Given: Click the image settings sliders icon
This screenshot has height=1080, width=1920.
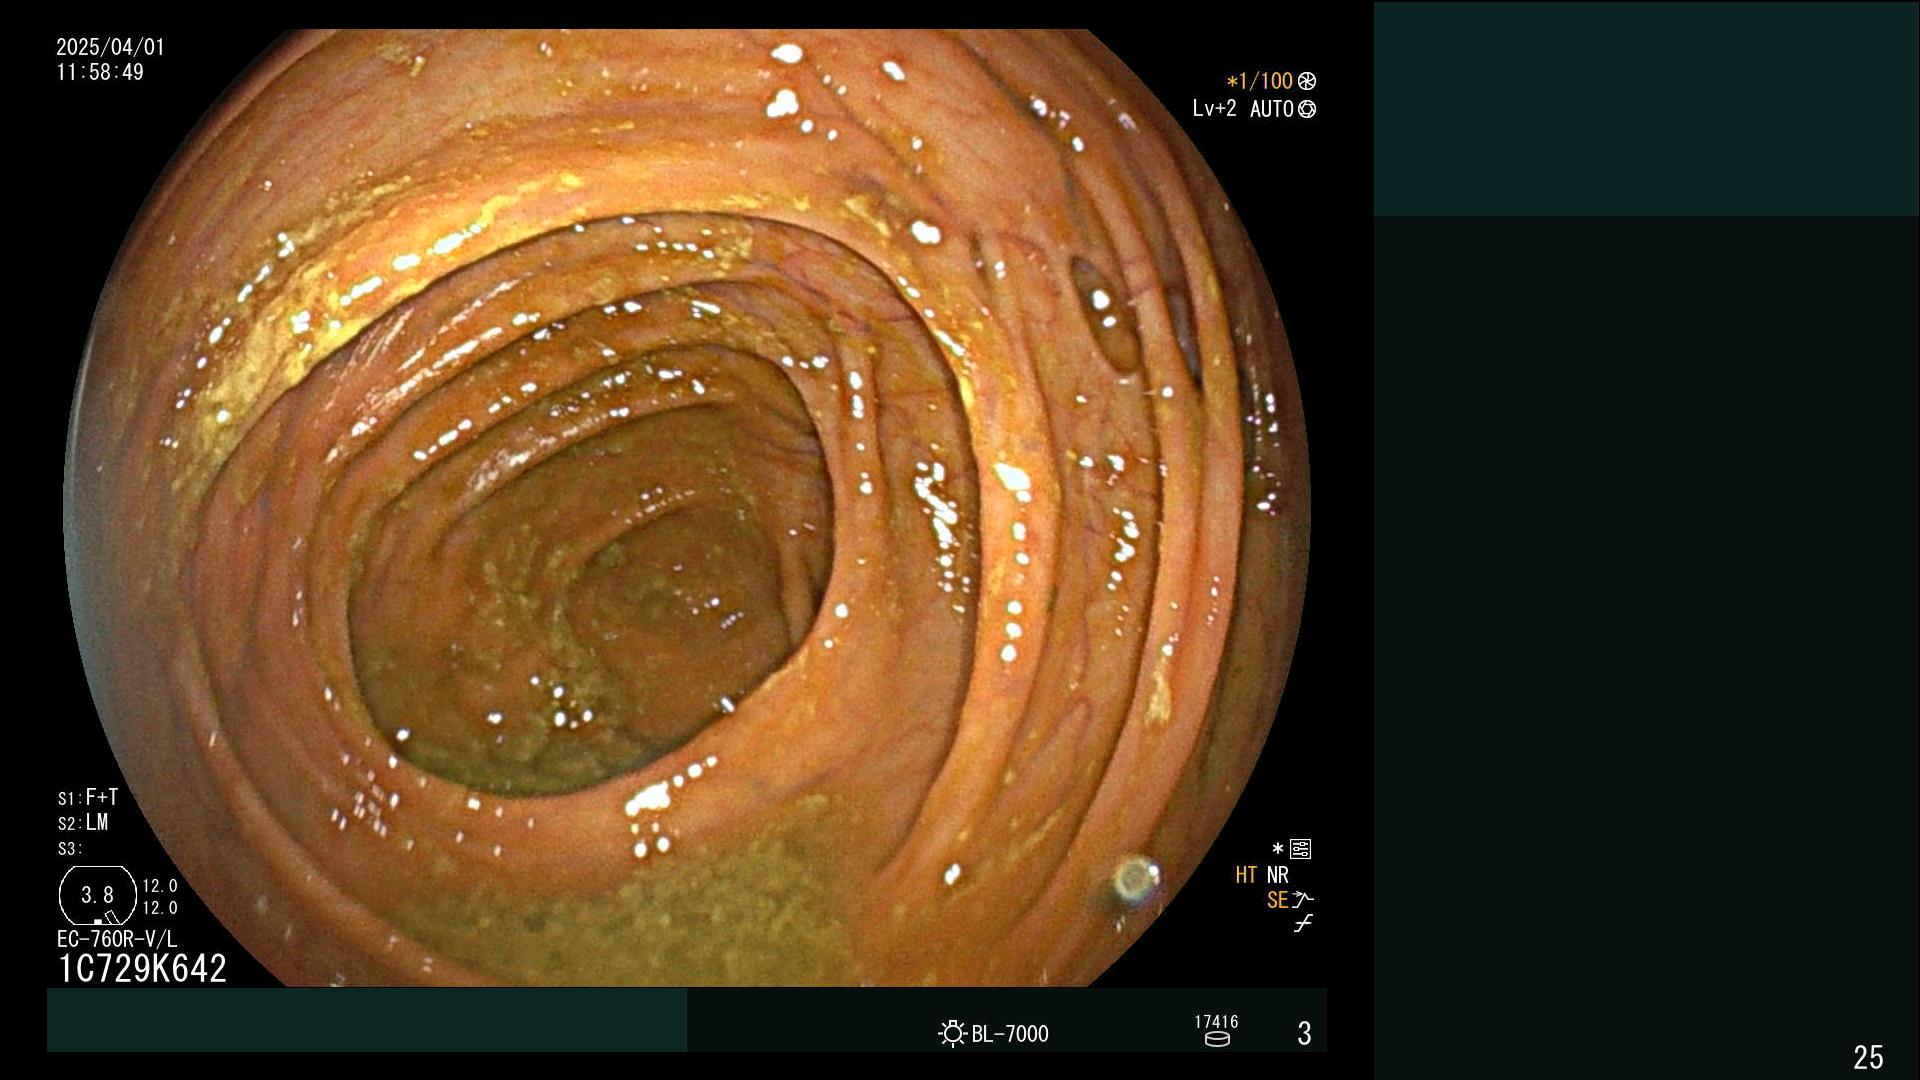Looking at the screenshot, I should [x=1300, y=849].
